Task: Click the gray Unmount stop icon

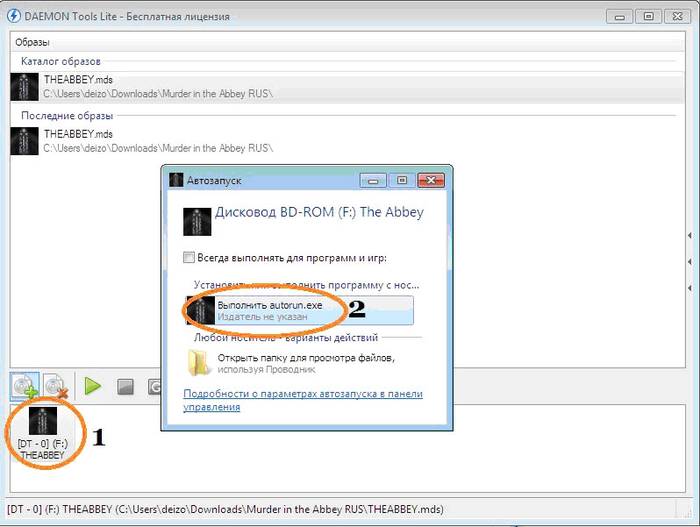Action: click(x=126, y=386)
